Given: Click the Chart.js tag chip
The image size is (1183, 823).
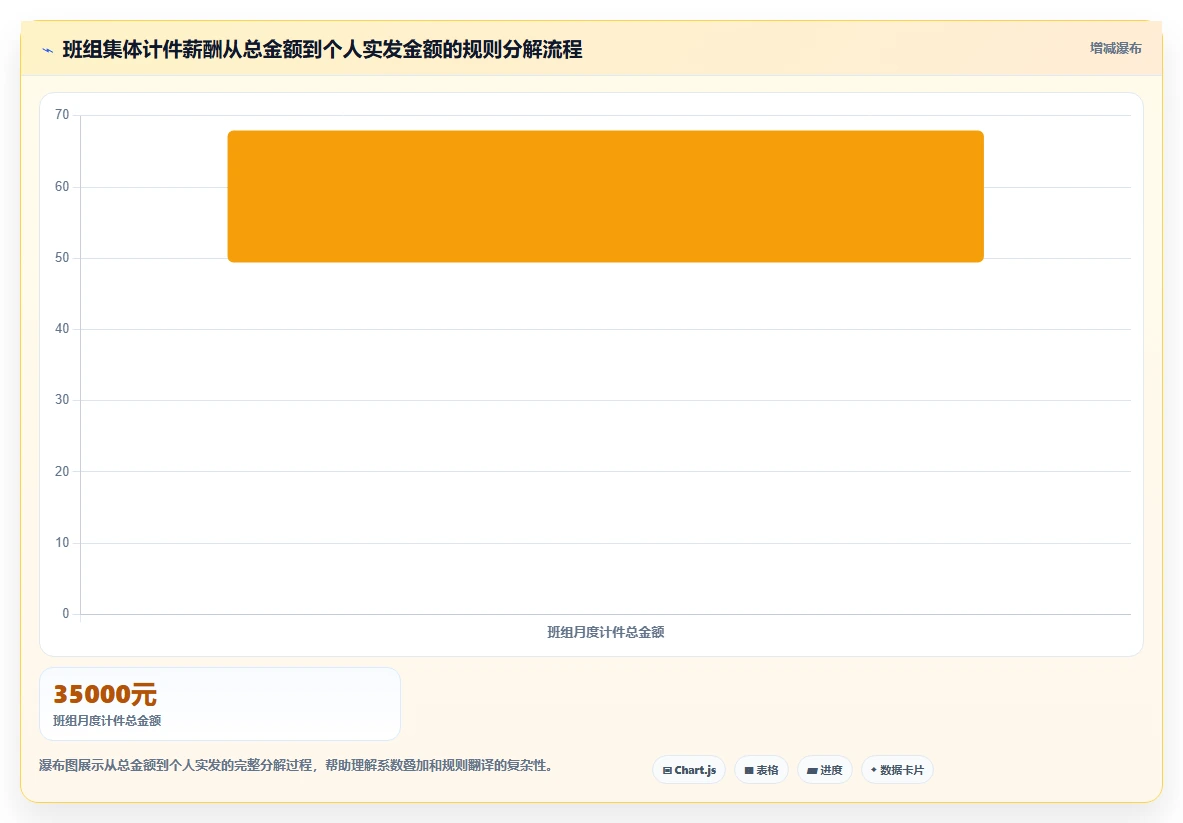Looking at the screenshot, I should point(689,770).
